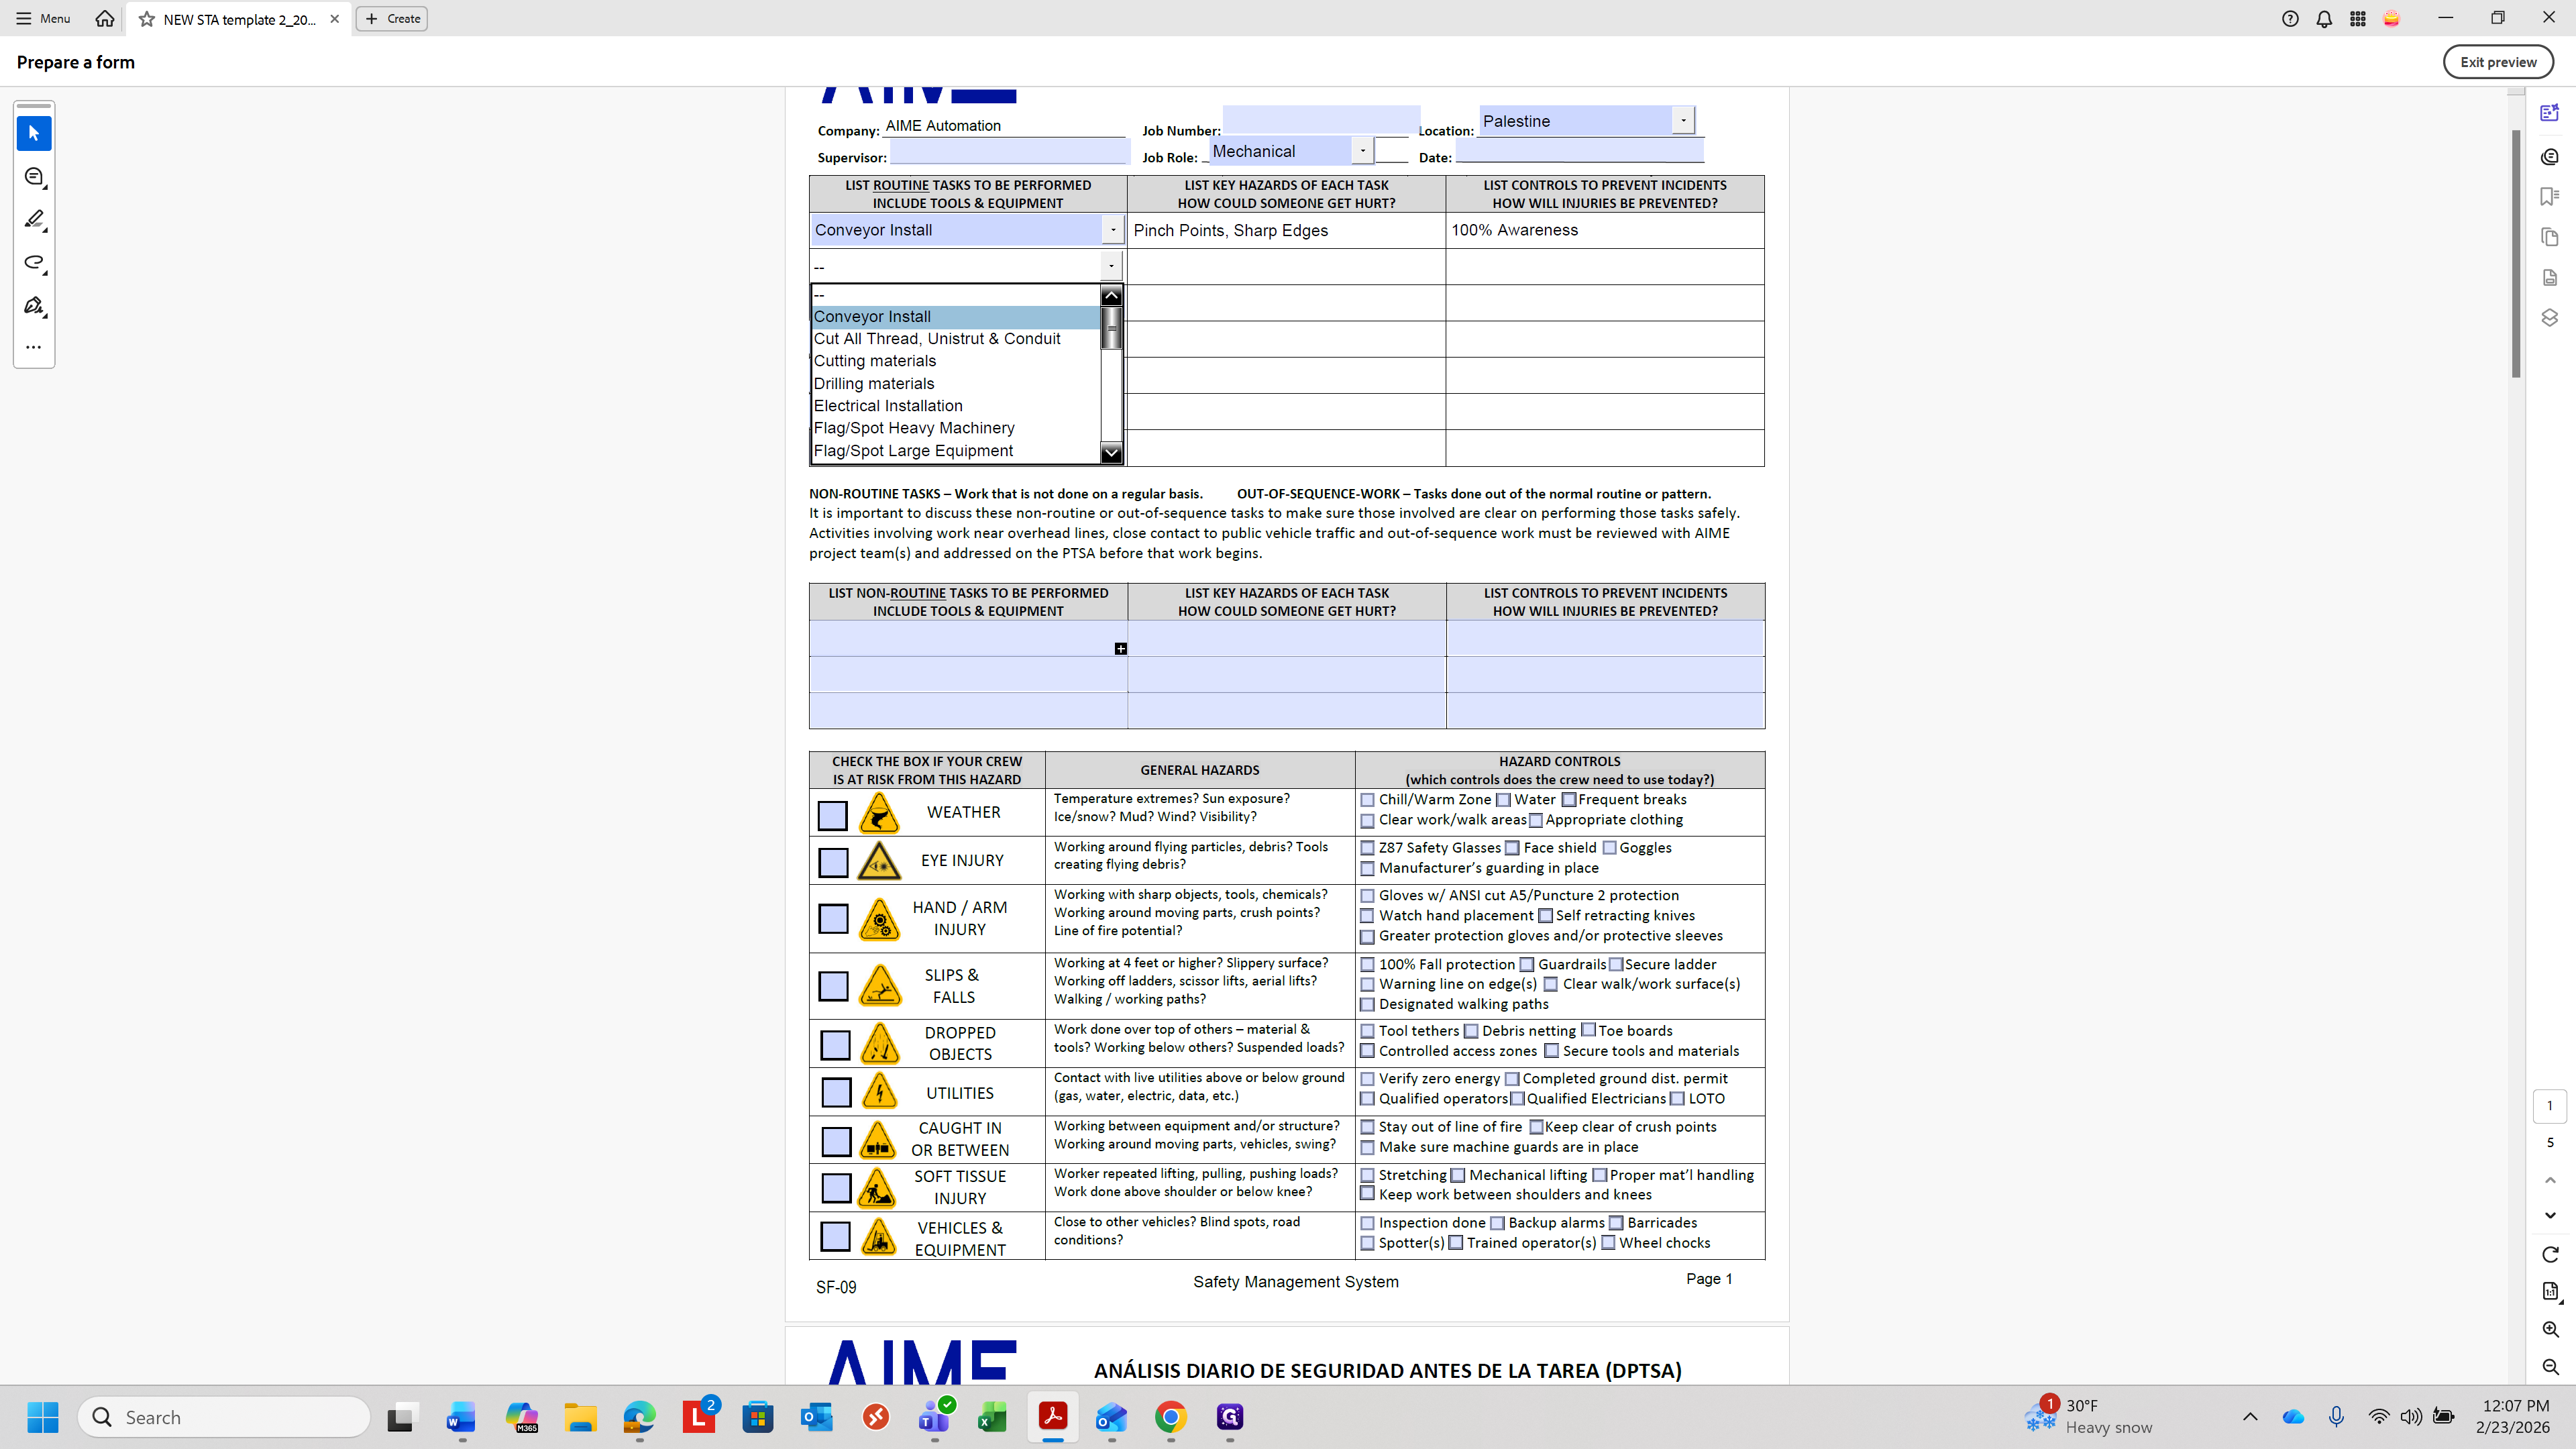Screen dimensions: 2576x1449
Task: Click the rotate page icon
Action: (x=2549, y=1254)
